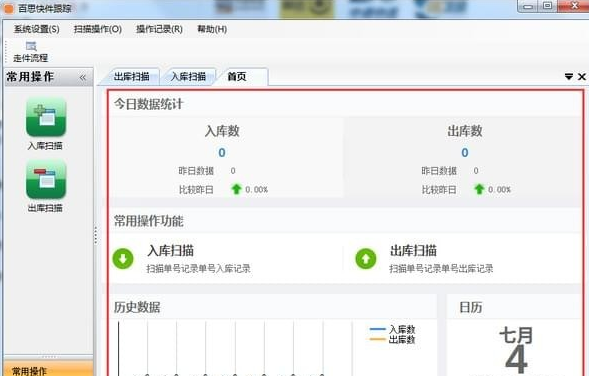Switch to the 出库扫描 tab

click(131, 77)
